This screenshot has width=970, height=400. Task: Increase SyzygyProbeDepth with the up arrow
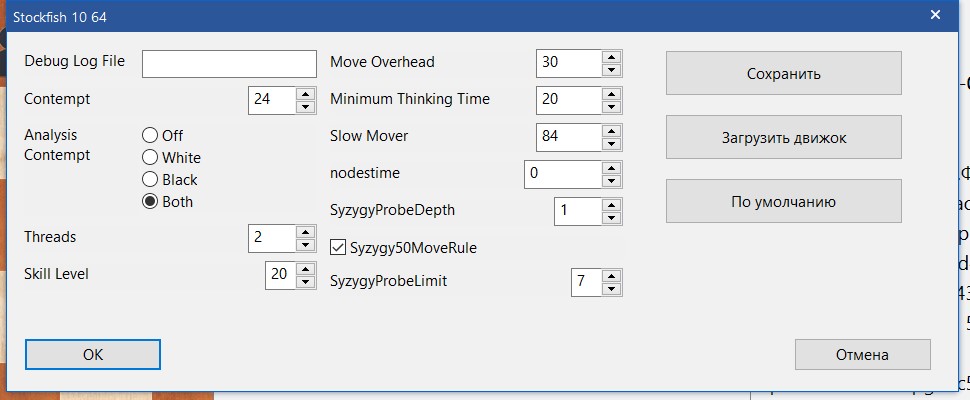point(611,204)
